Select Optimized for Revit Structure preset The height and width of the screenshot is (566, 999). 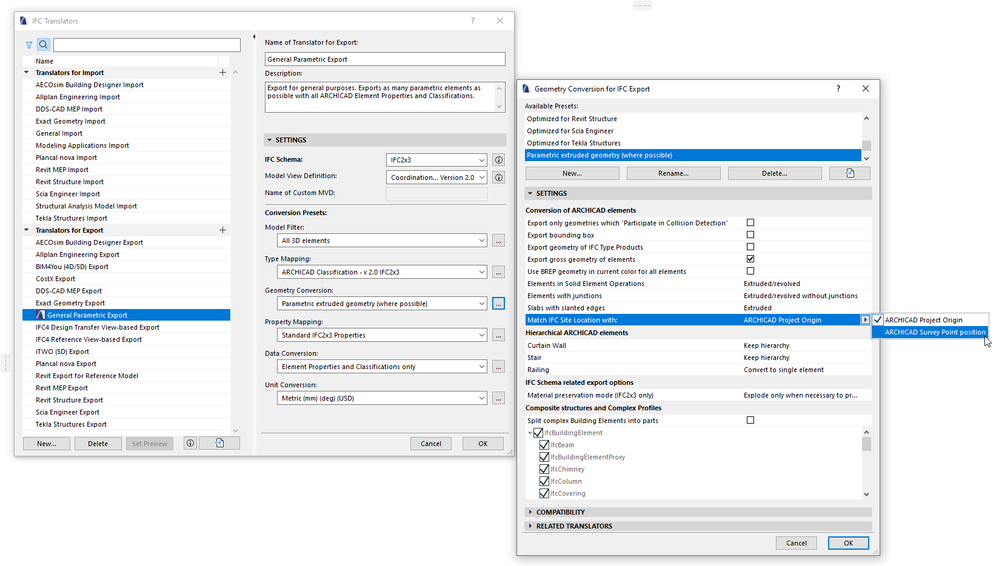click(693, 119)
